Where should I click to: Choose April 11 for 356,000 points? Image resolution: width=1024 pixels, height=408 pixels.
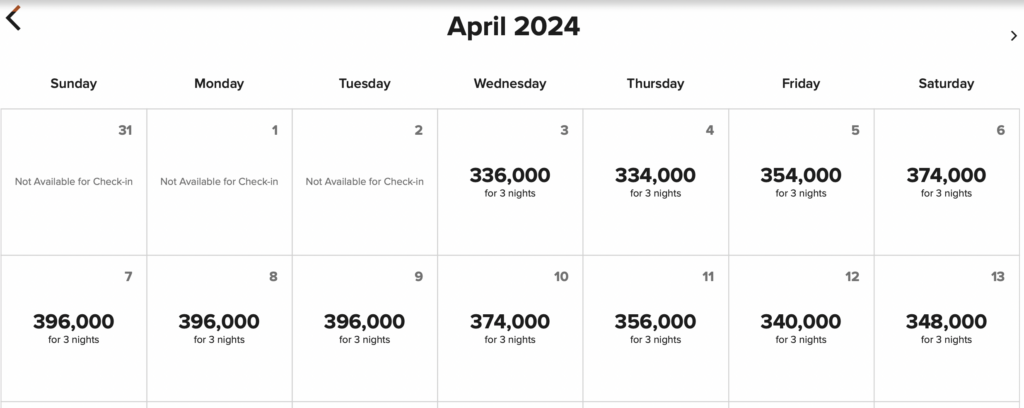(x=655, y=327)
